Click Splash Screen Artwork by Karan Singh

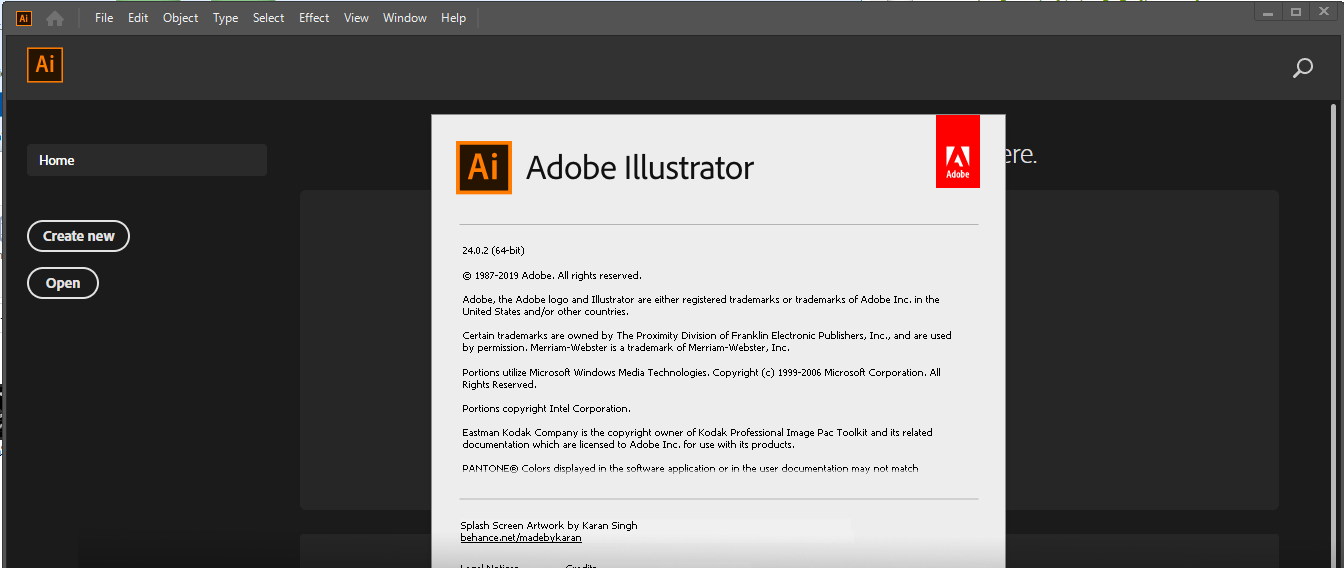tap(549, 525)
